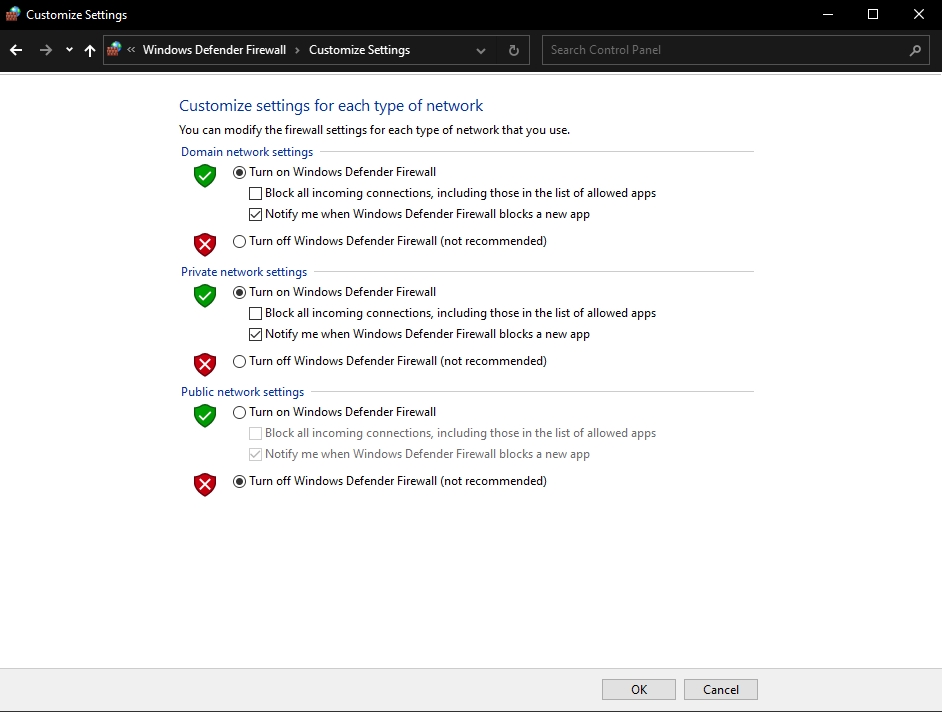Click the Forward arrow navigation icon
This screenshot has height=712, width=942.
click(x=45, y=50)
